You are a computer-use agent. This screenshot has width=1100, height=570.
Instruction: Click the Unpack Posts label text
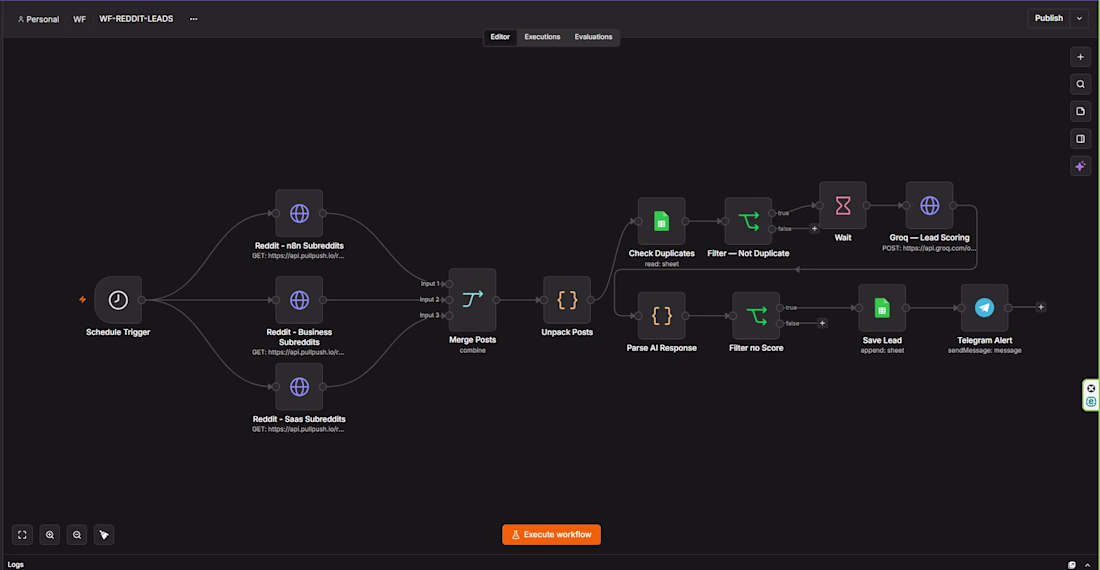tap(567, 332)
